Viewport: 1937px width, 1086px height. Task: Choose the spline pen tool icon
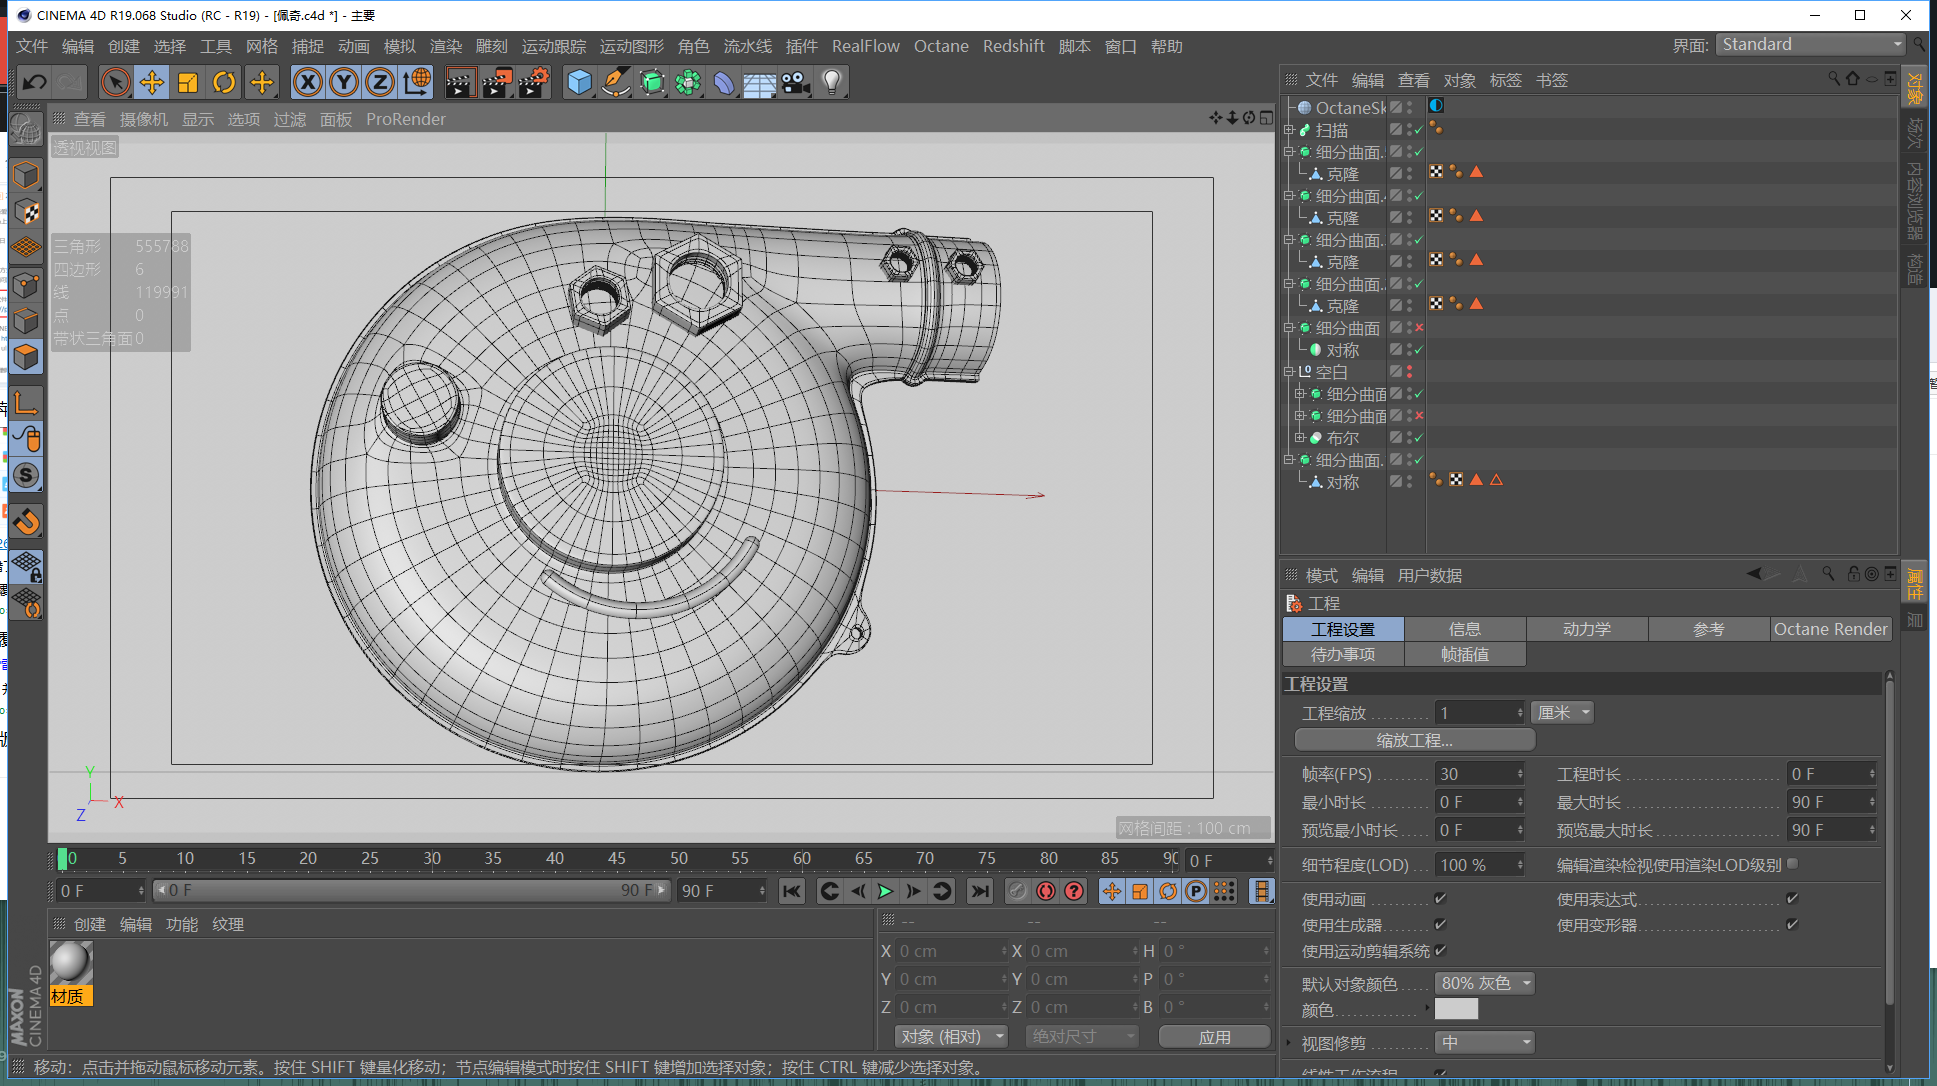pos(616,82)
